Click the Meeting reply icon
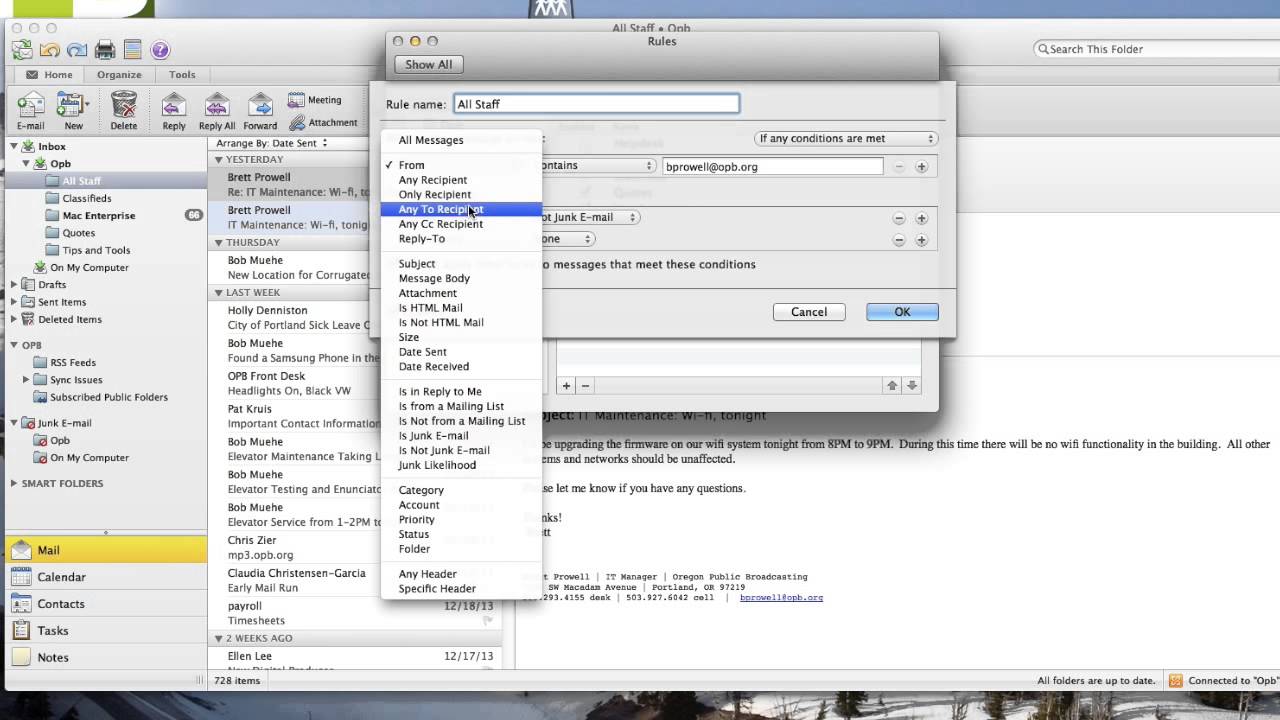The width and height of the screenshot is (1280, 720). coord(315,100)
